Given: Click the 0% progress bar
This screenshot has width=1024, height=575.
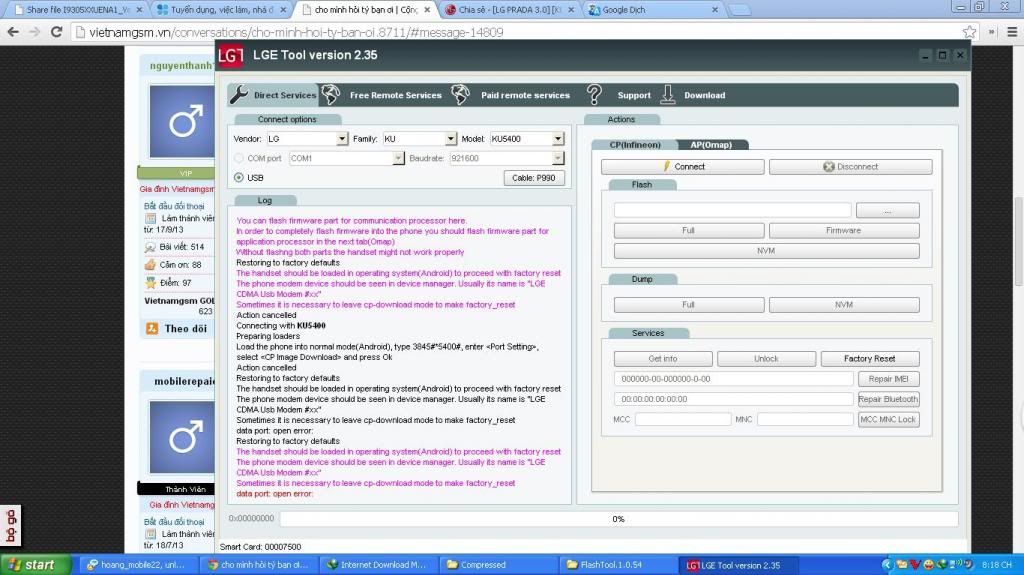Looking at the screenshot, I should 618,519.
